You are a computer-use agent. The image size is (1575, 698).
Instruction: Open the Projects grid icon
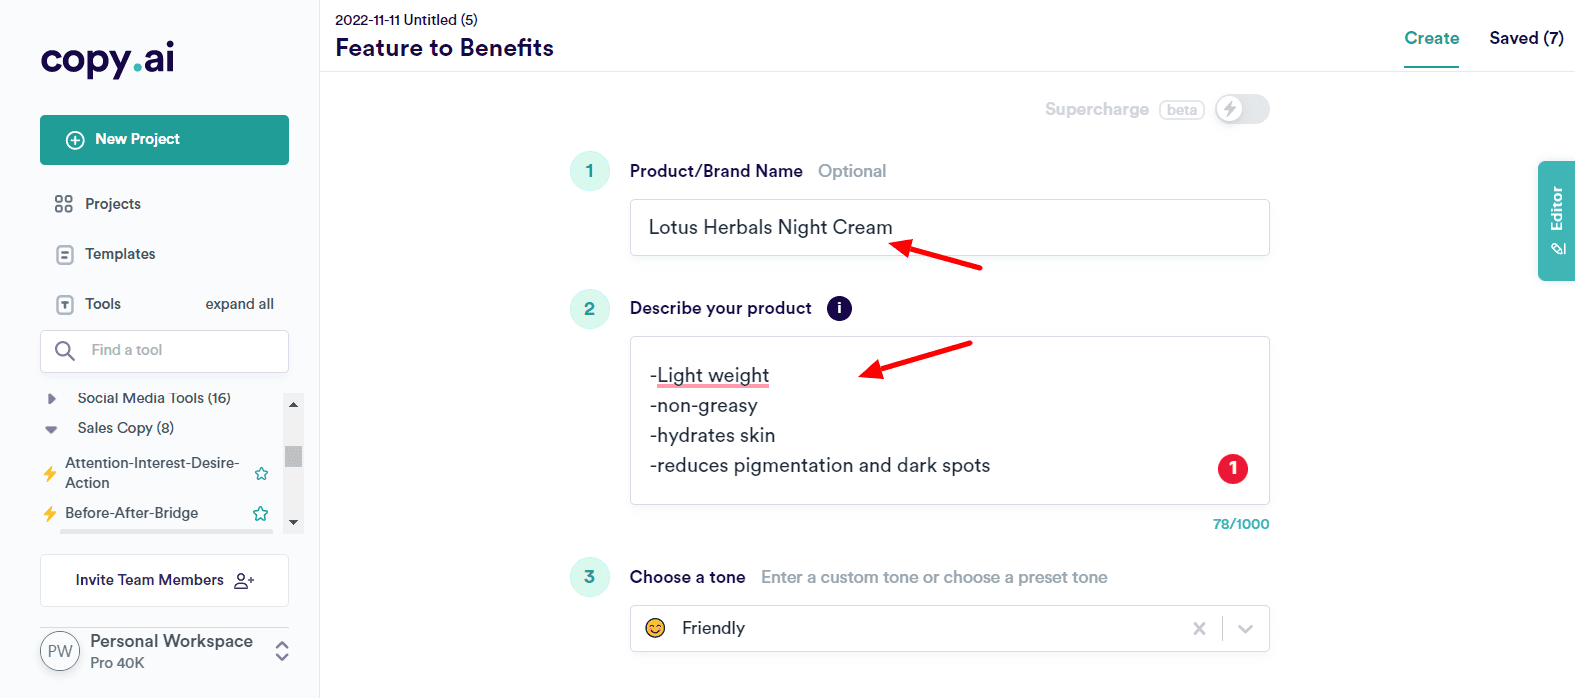click(x=64, y=204)
